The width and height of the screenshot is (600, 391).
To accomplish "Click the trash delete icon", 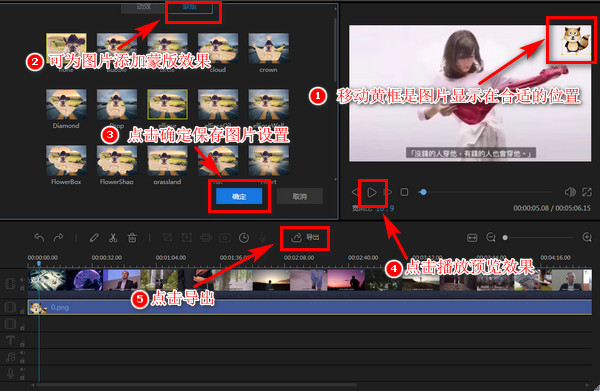I will (x=132, y=238).
